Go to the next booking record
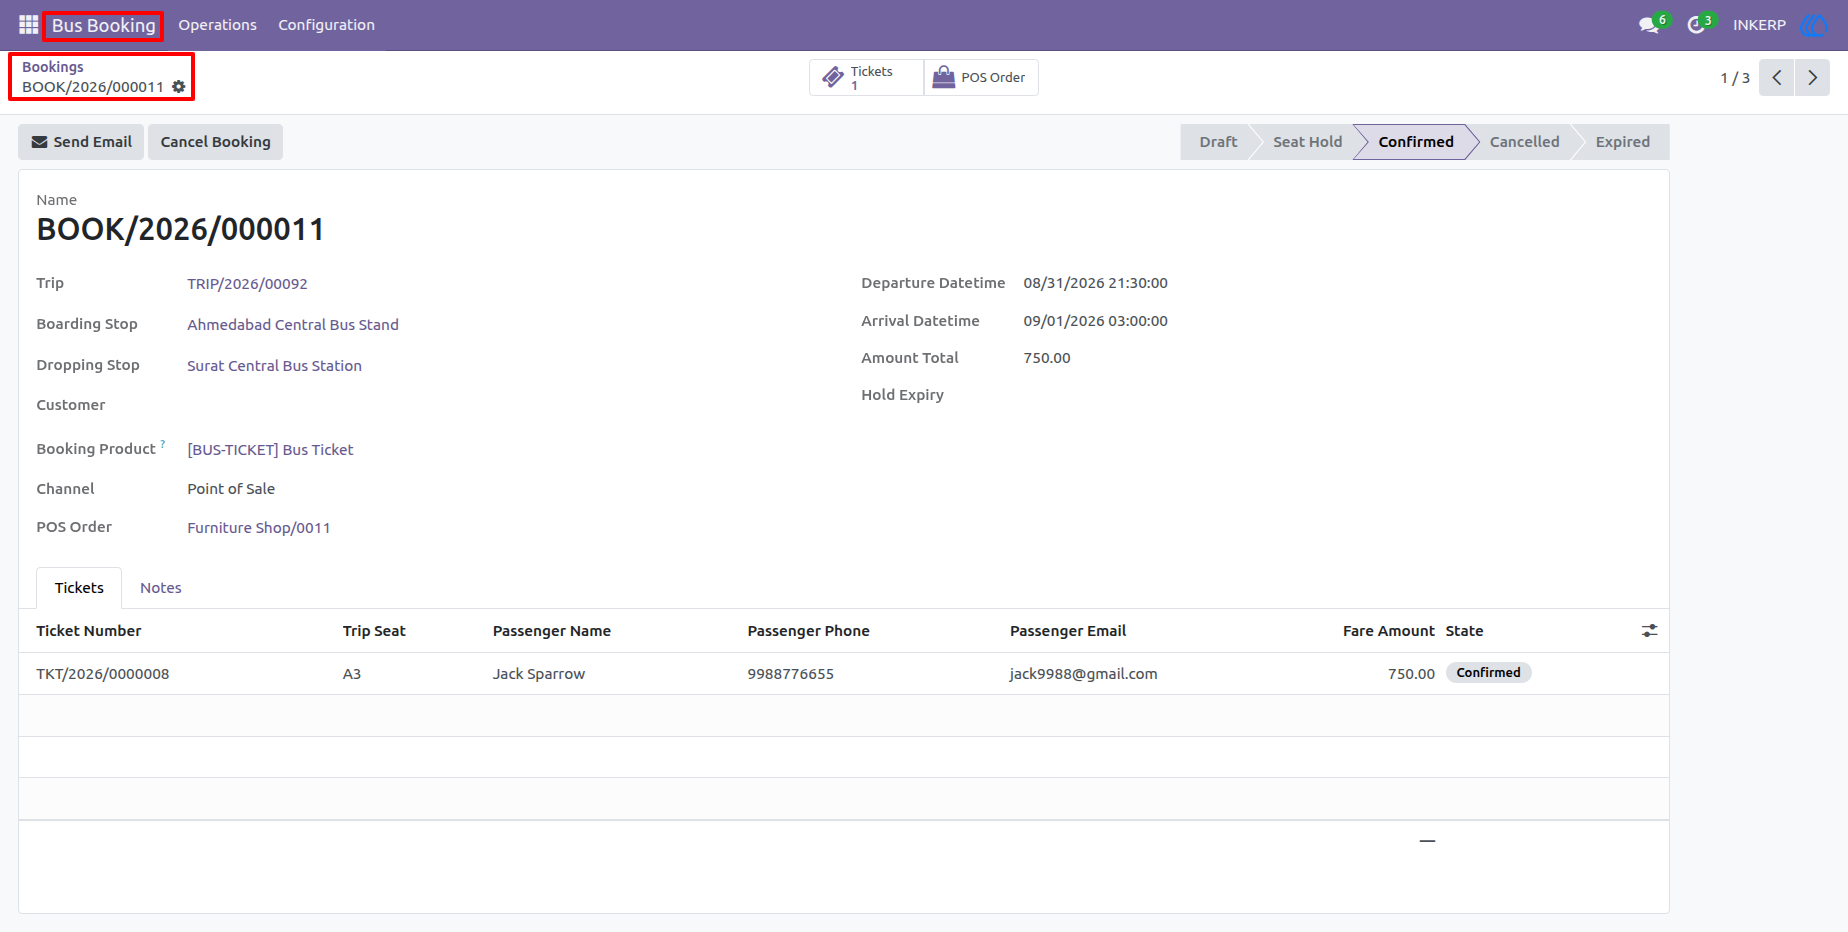This screenshot has height=932, width=1848. point(1812,78)
